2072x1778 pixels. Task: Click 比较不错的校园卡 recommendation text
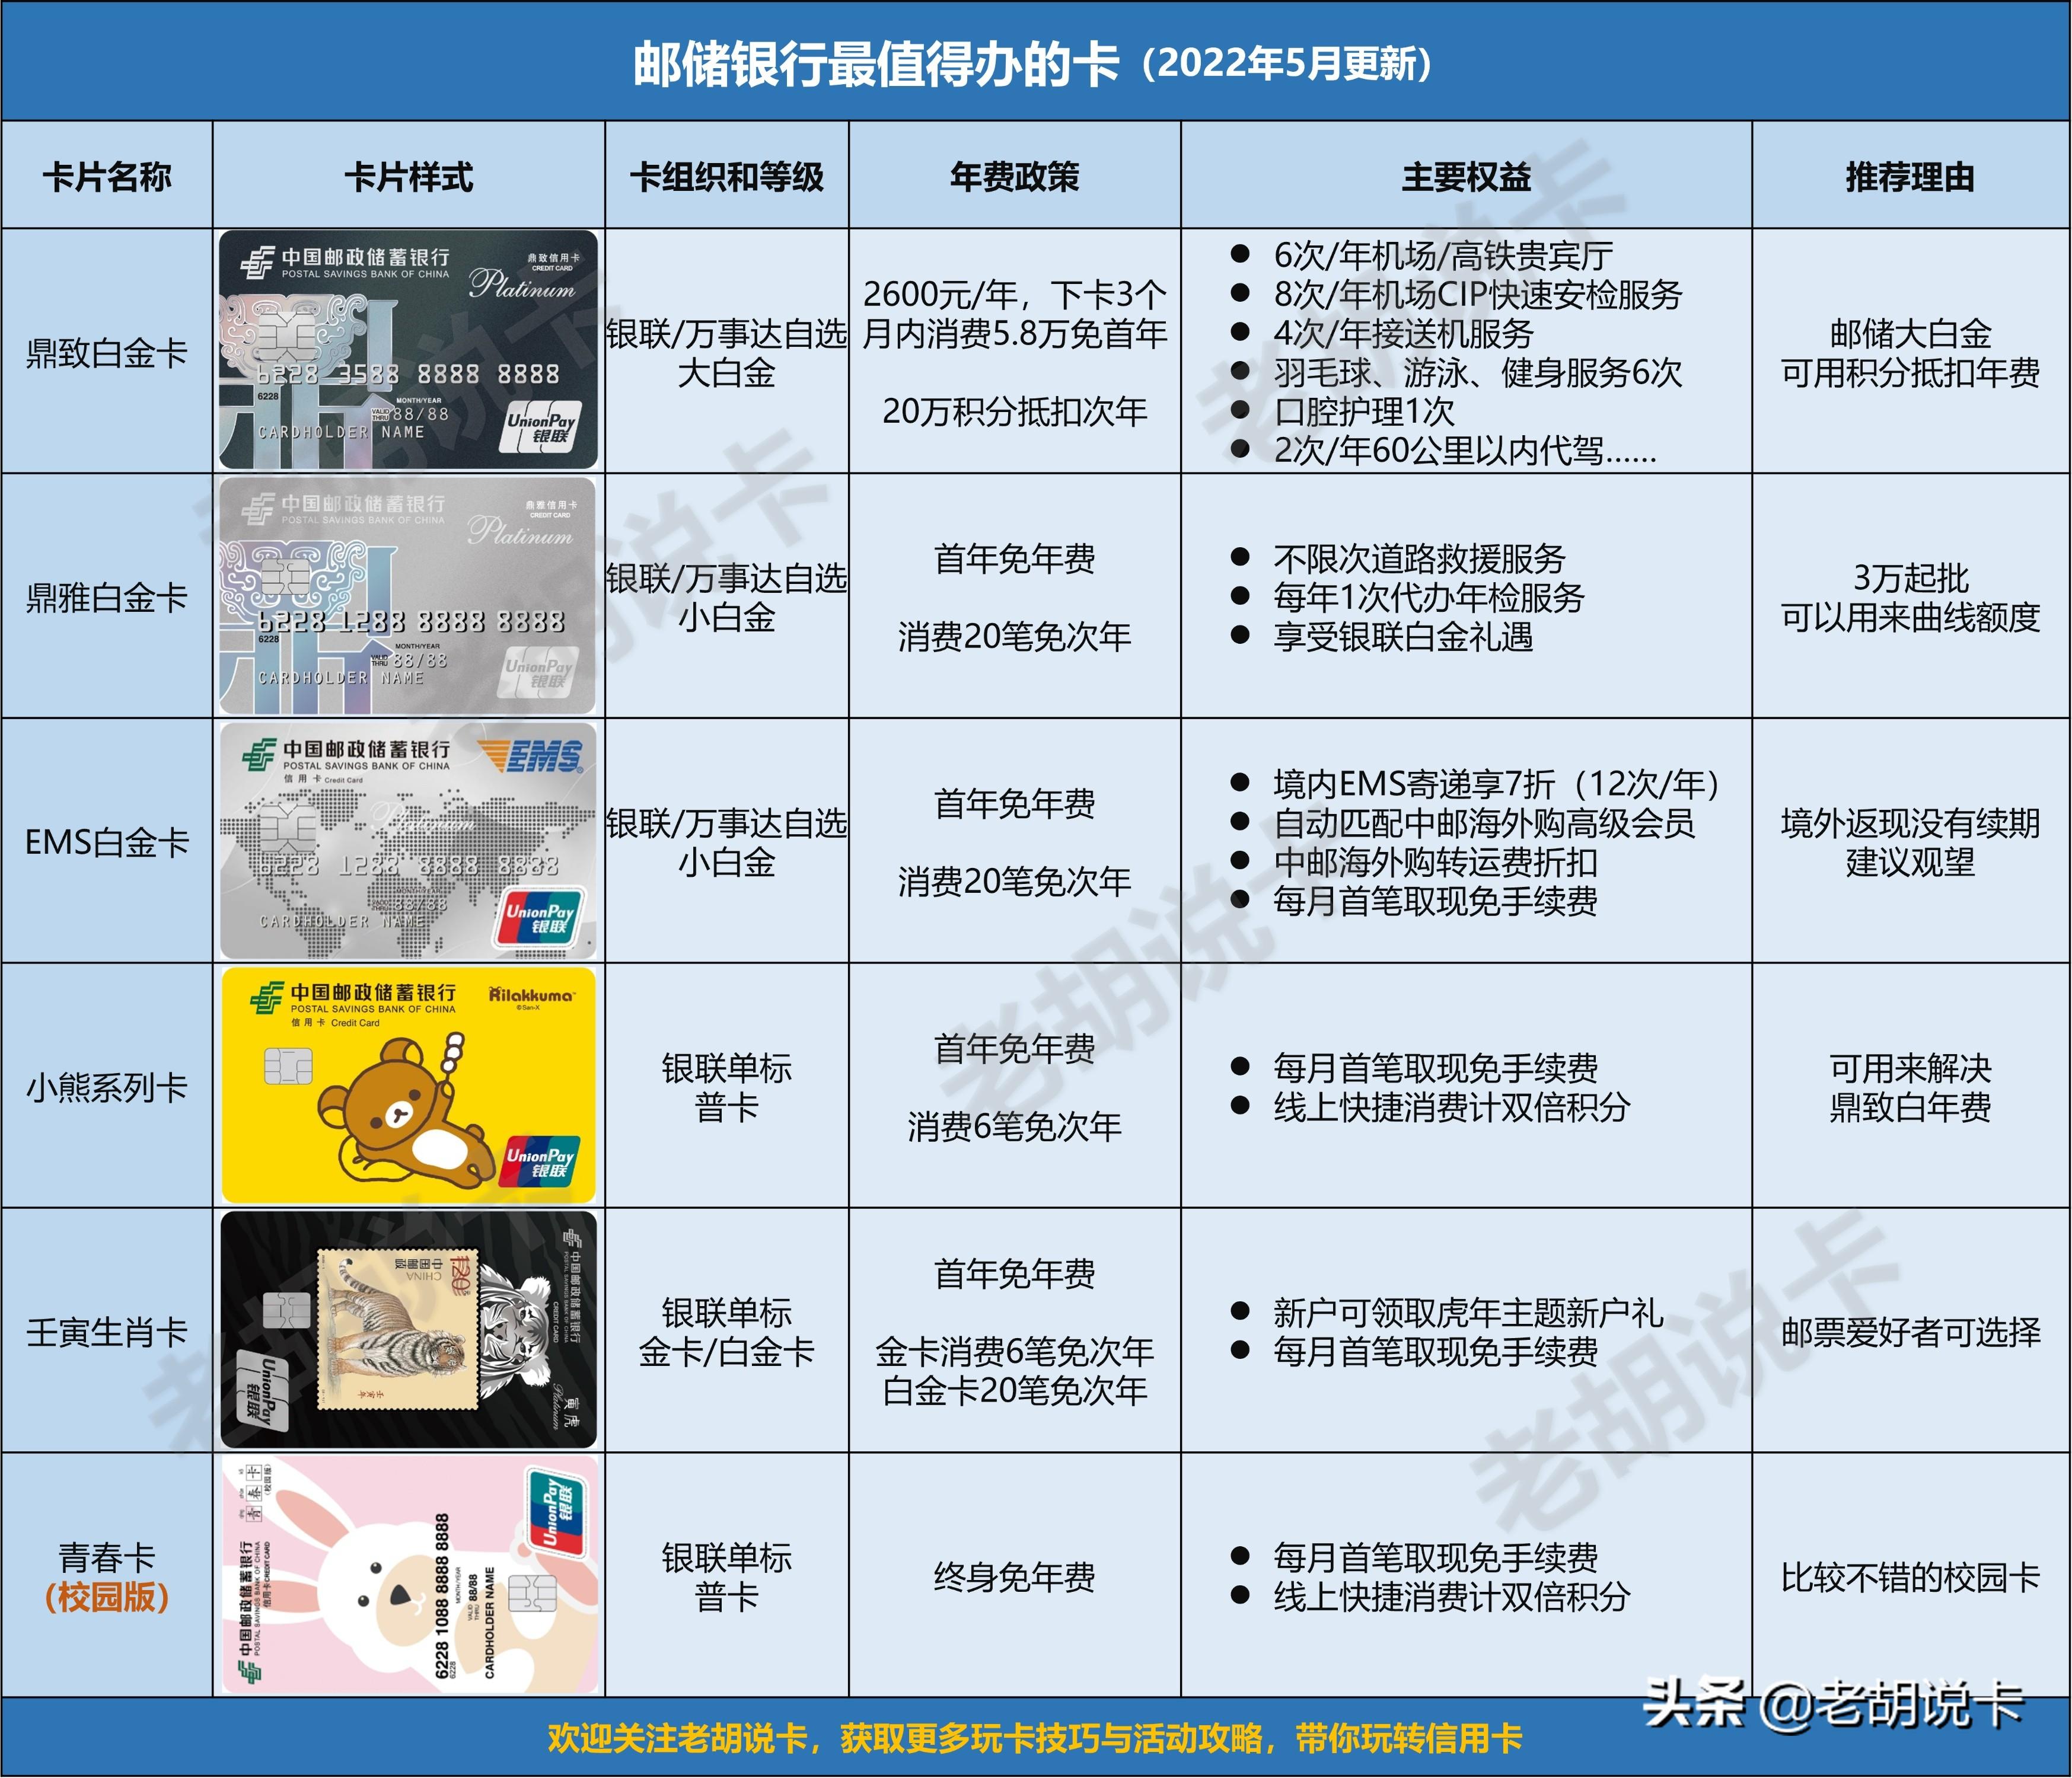tap(1911, 1577)
